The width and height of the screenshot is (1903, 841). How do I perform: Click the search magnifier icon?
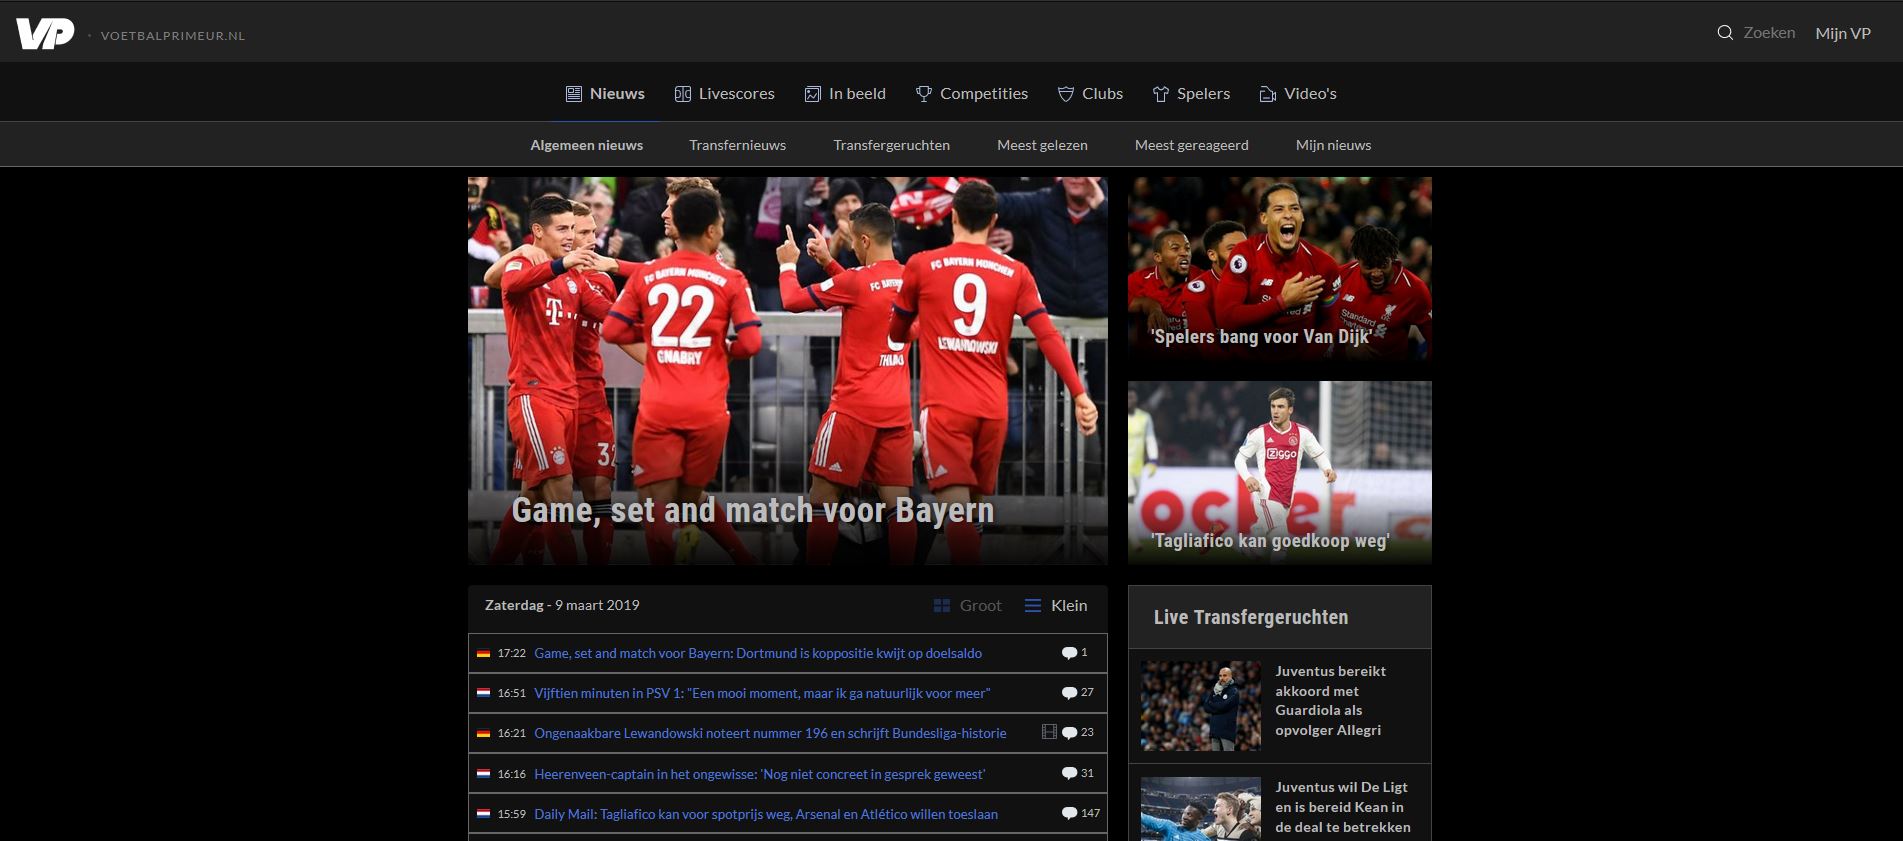[1725, 33]
